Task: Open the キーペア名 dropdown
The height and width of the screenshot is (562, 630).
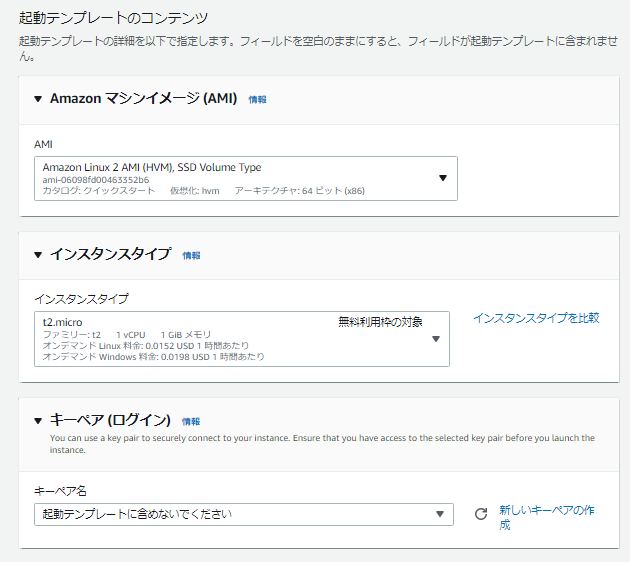Action: coord(244,514)
